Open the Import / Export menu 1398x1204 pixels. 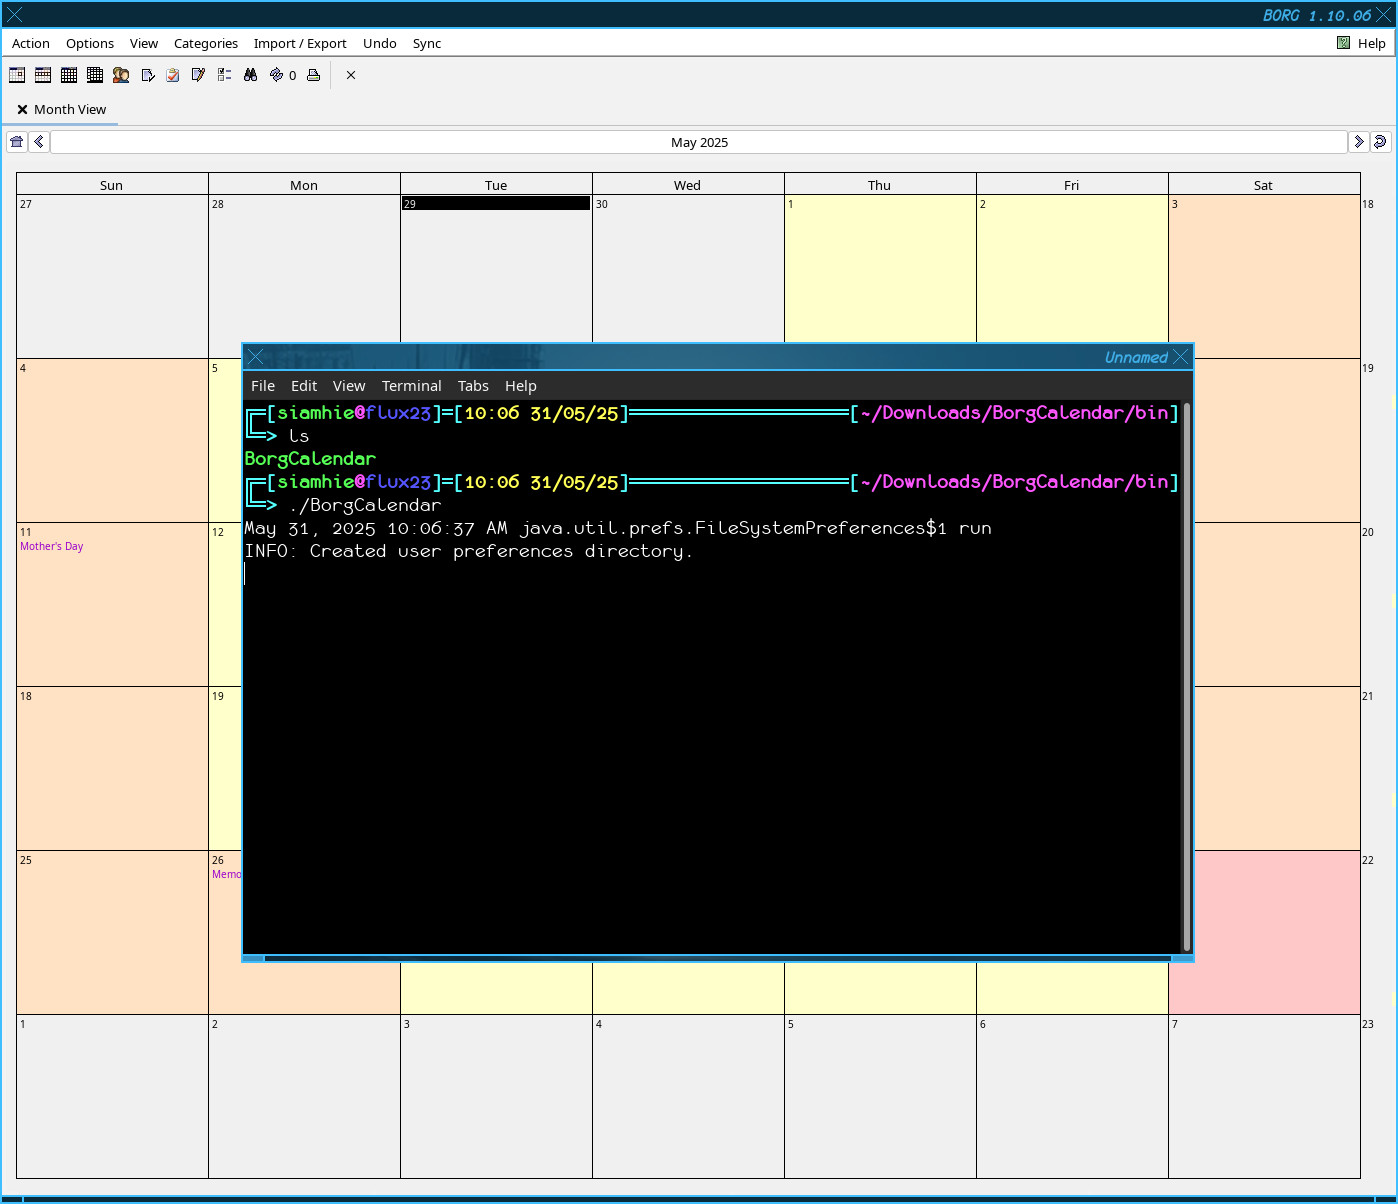300,43
